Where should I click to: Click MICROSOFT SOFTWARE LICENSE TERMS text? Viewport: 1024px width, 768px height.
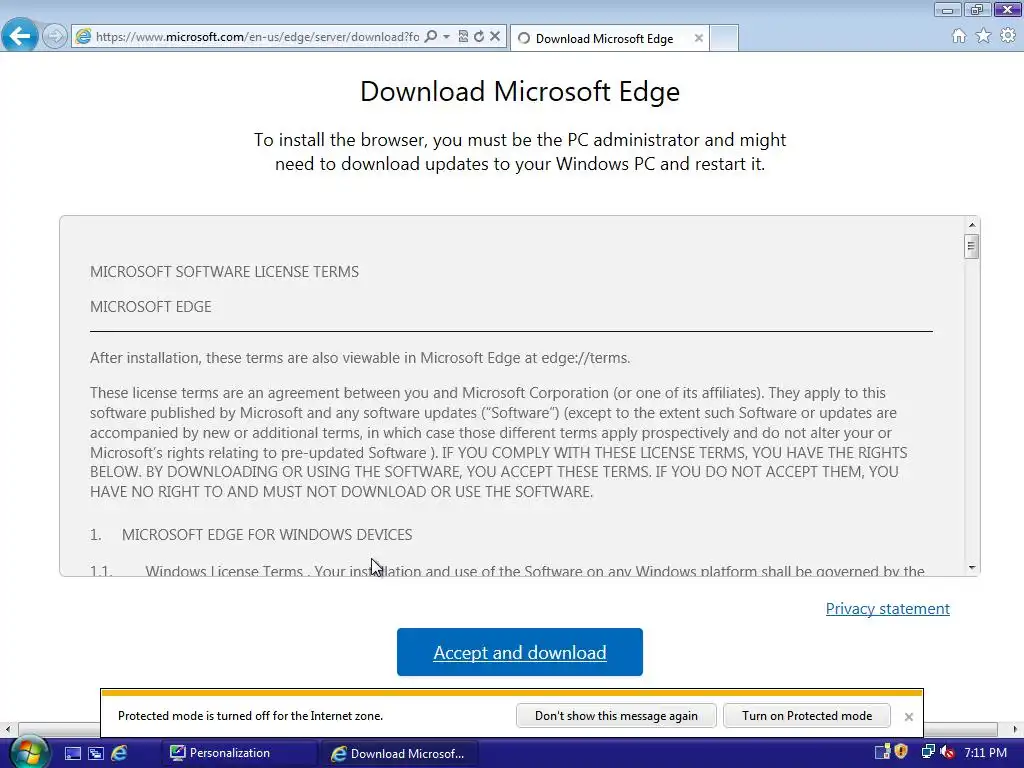tap(225, 272)
